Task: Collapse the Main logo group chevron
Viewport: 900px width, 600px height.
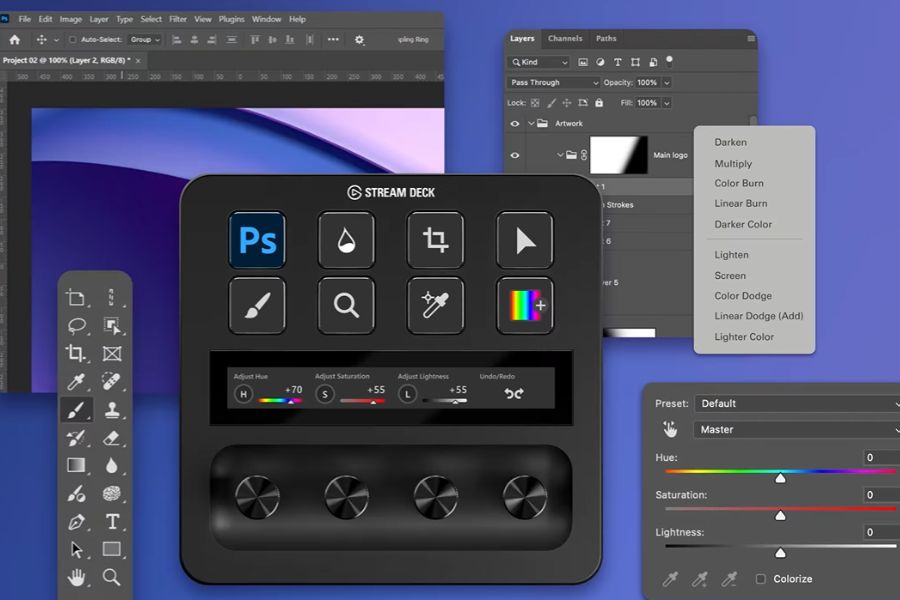Action: [560, 155]
